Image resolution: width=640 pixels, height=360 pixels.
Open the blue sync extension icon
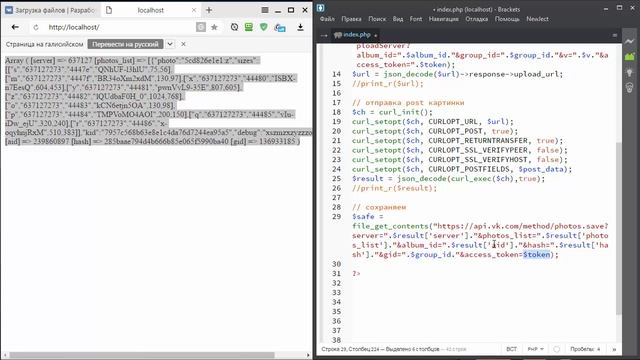280,27
